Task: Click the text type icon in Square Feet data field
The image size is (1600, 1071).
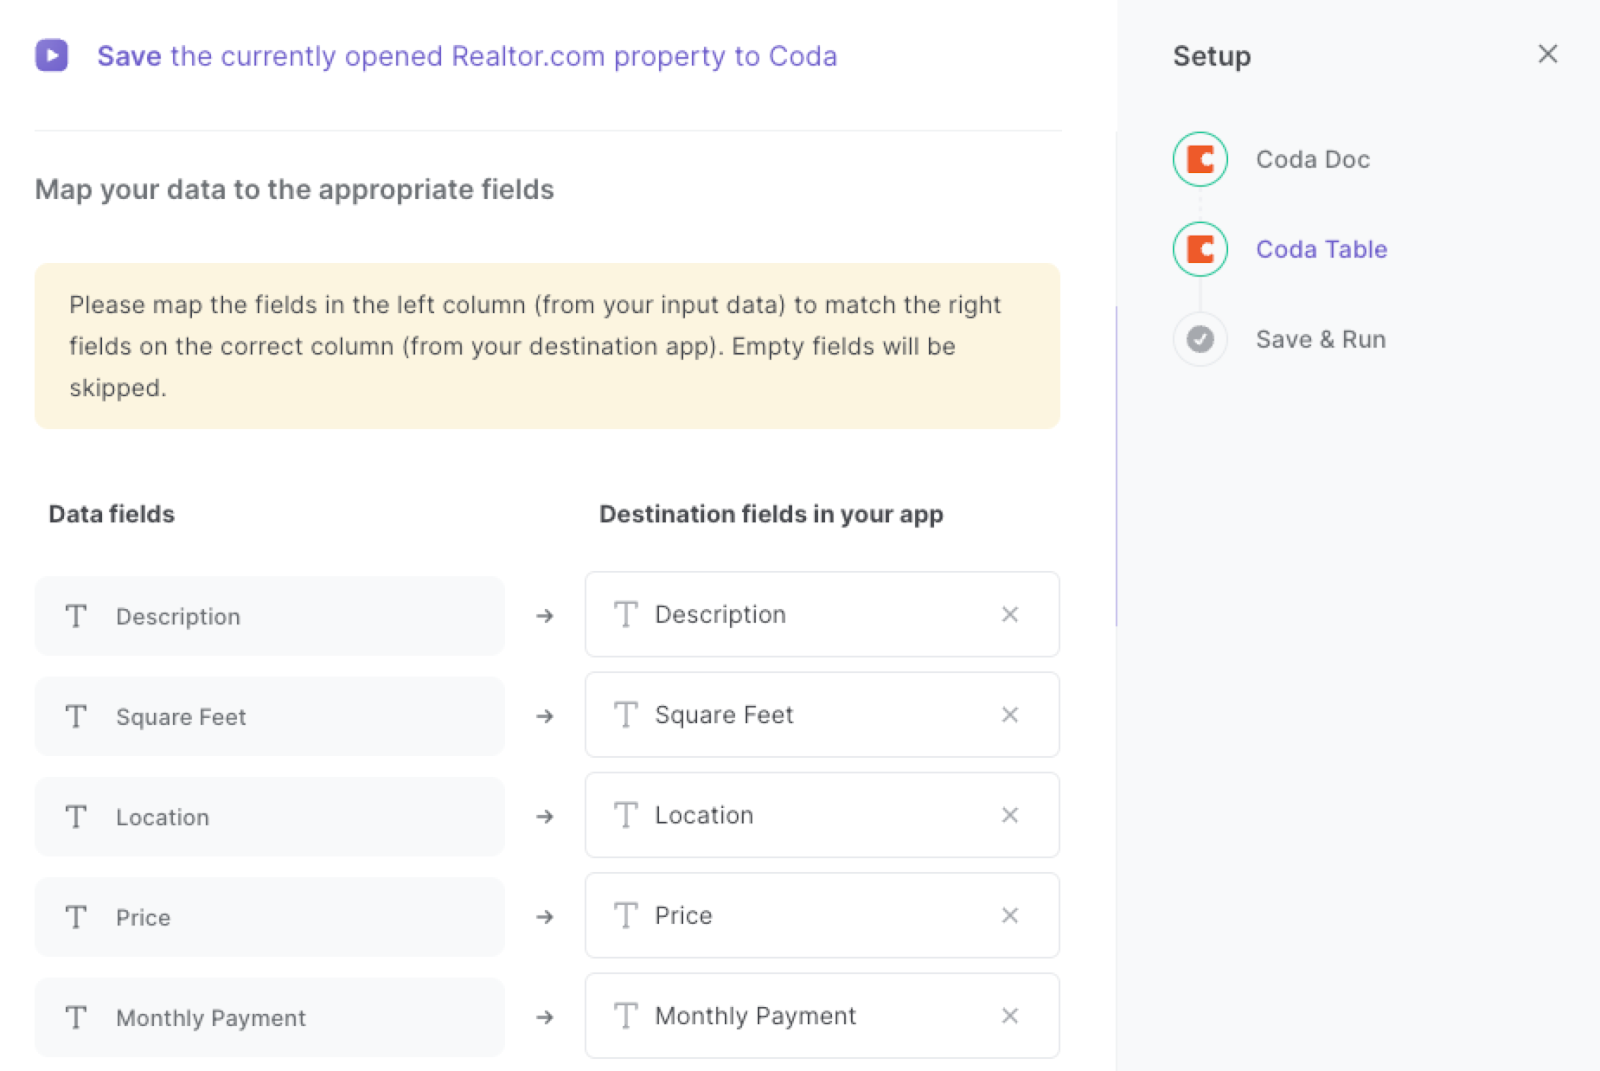Action: (76, 716)
